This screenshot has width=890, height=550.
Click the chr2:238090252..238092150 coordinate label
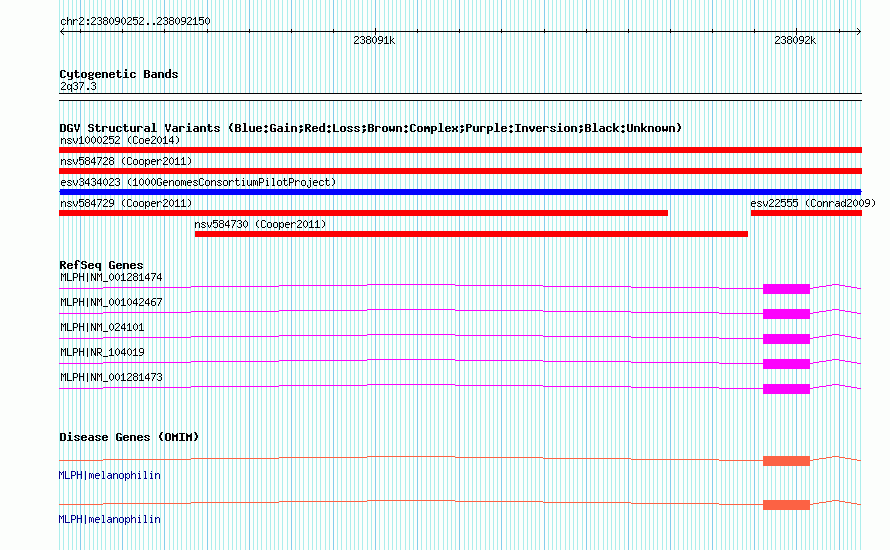click(135, 22)
